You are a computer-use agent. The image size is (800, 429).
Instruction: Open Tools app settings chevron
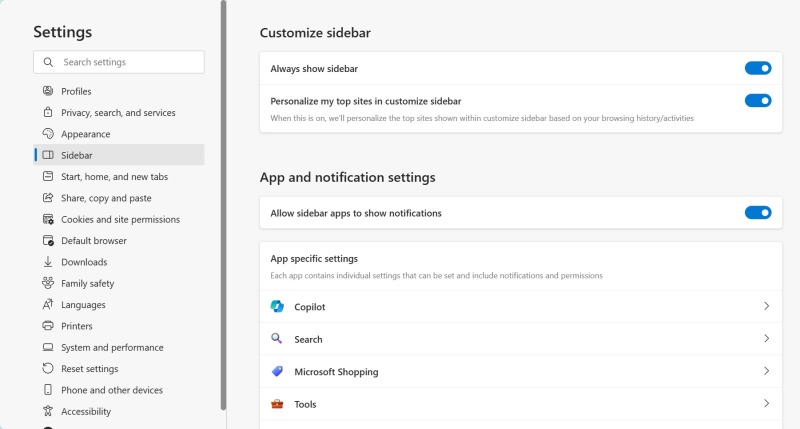(x=766, y=403)
